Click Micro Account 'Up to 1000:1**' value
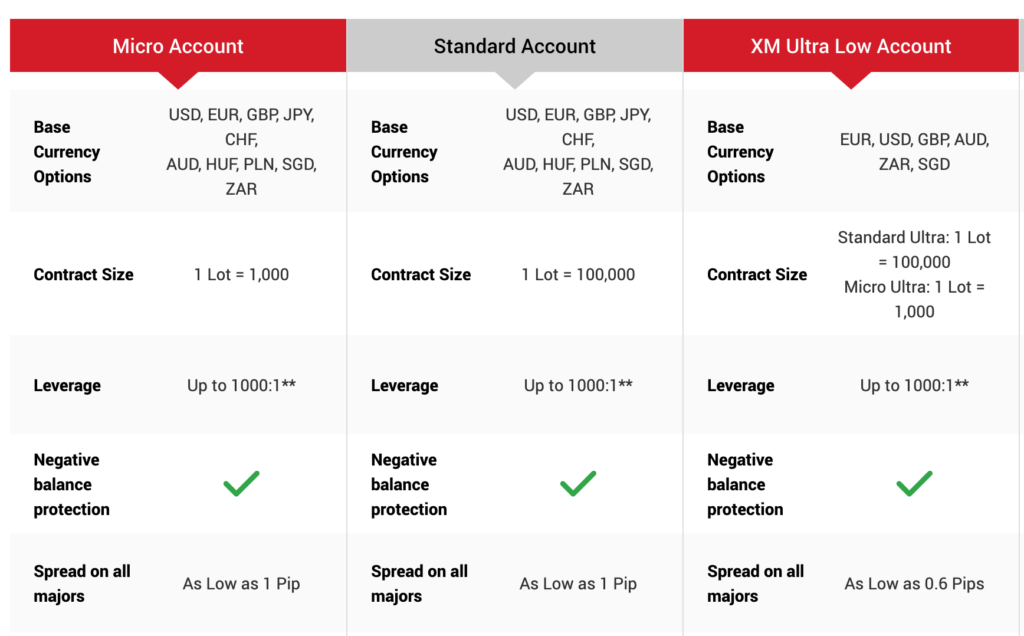1024x636 pixels. 242,385
